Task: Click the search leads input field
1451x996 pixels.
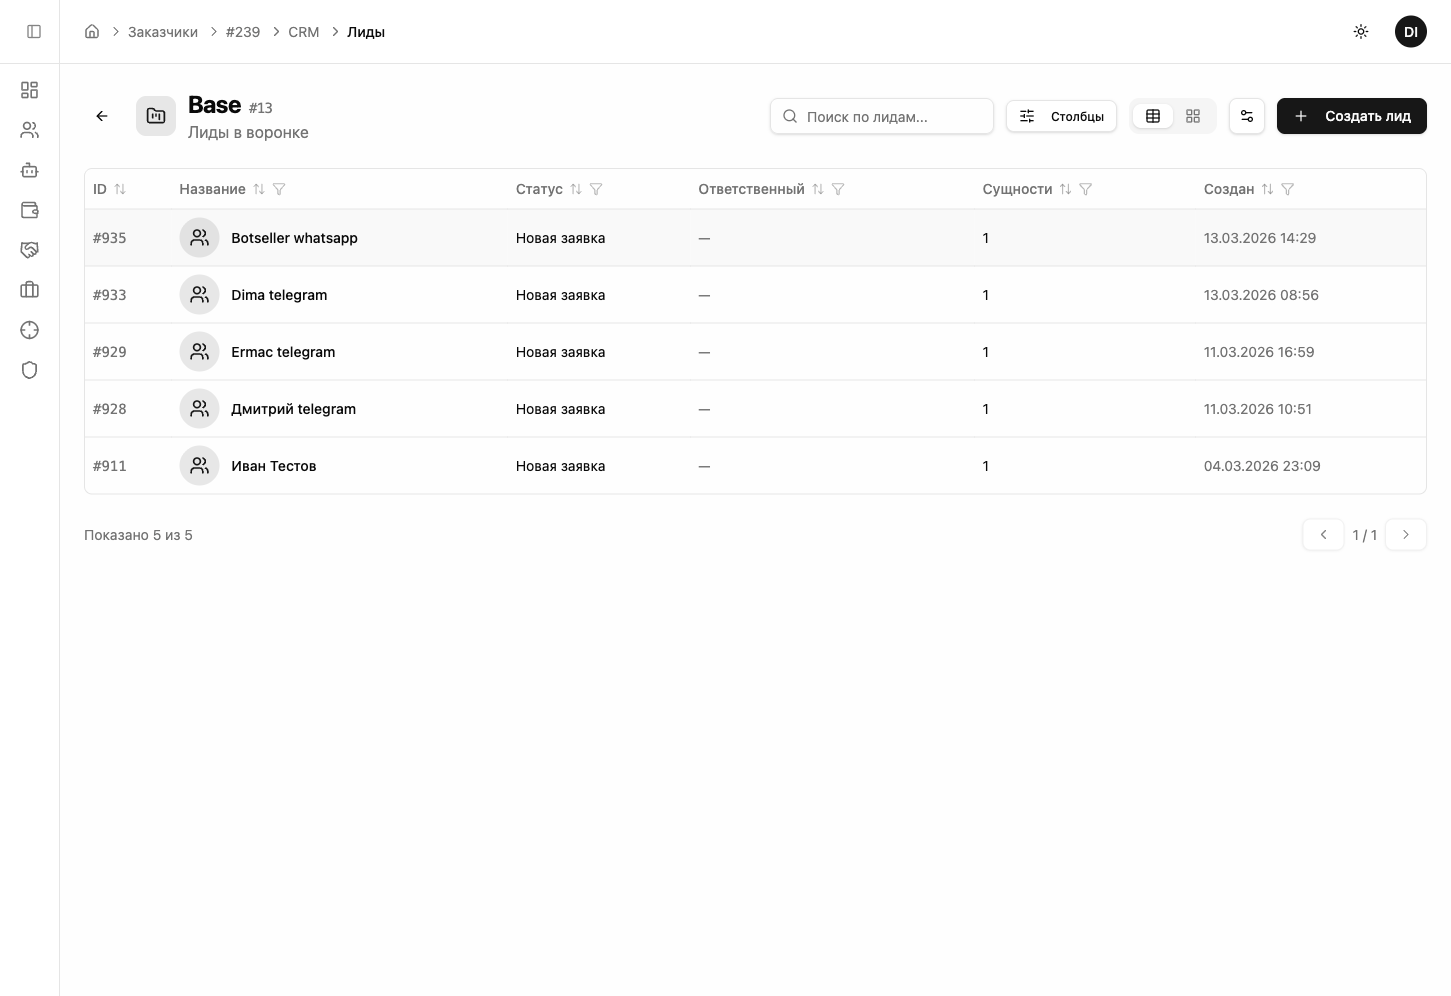Action: tap(890, 116)
